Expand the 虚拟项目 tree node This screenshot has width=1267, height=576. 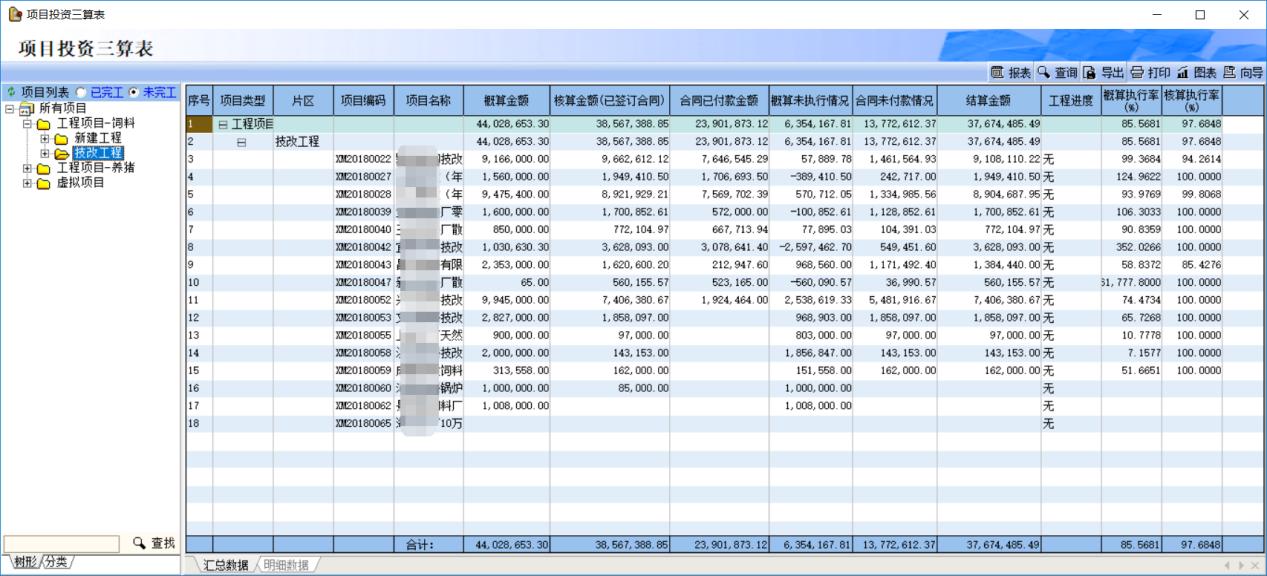click(x=27, y=183)
